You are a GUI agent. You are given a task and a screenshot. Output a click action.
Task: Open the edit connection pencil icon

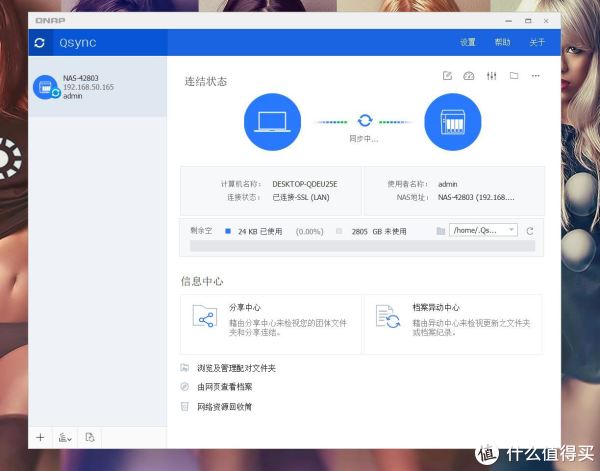point(447,76)
